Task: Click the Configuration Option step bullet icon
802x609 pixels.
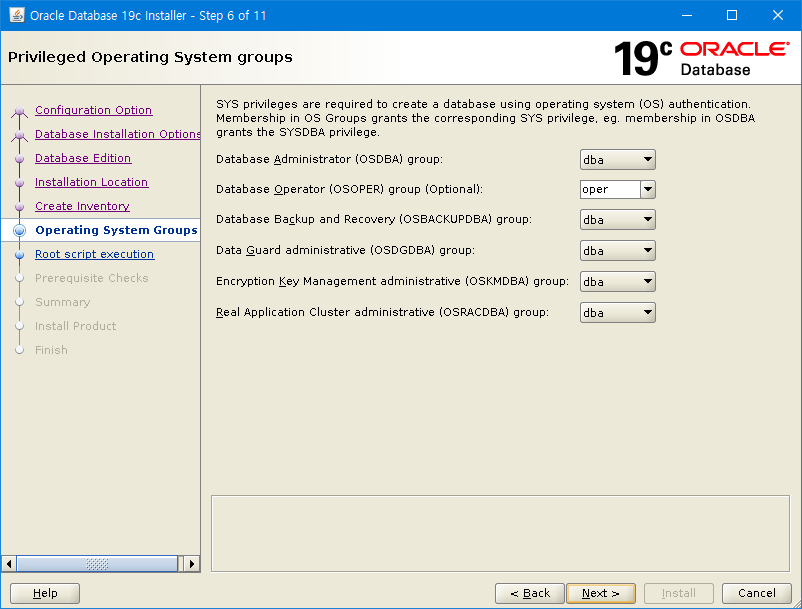Action: pyautogui.click(x=19, y=111)
